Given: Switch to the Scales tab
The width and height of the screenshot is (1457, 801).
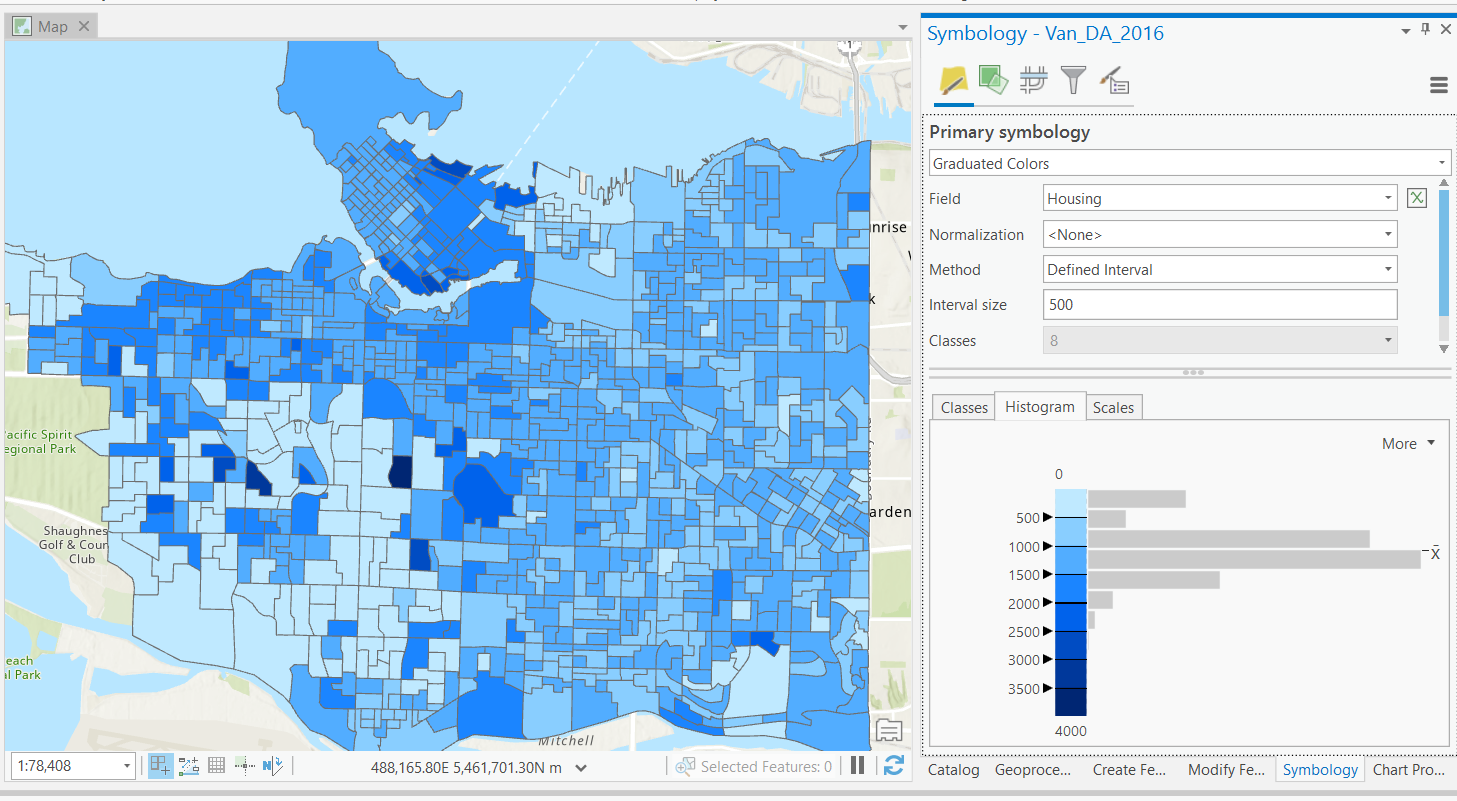Looking at the screenshot, I should pos(1113,408).
